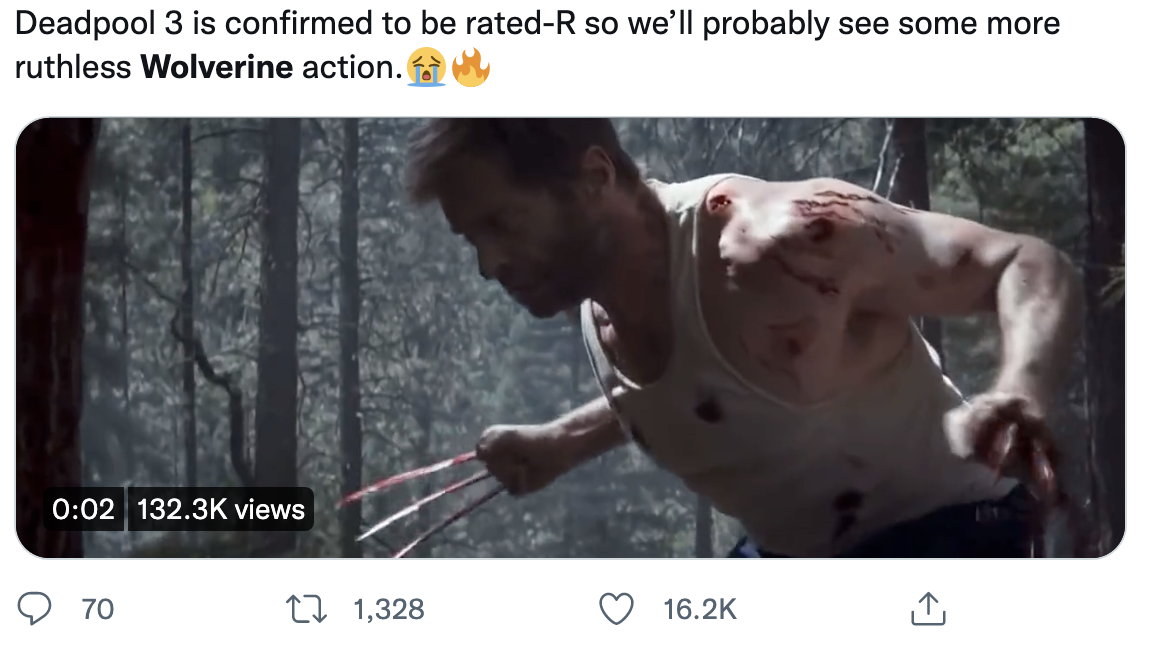The image size is (1154, 646).
Task: Click the 0:02 video duration badge
Action: click(84, 509)
